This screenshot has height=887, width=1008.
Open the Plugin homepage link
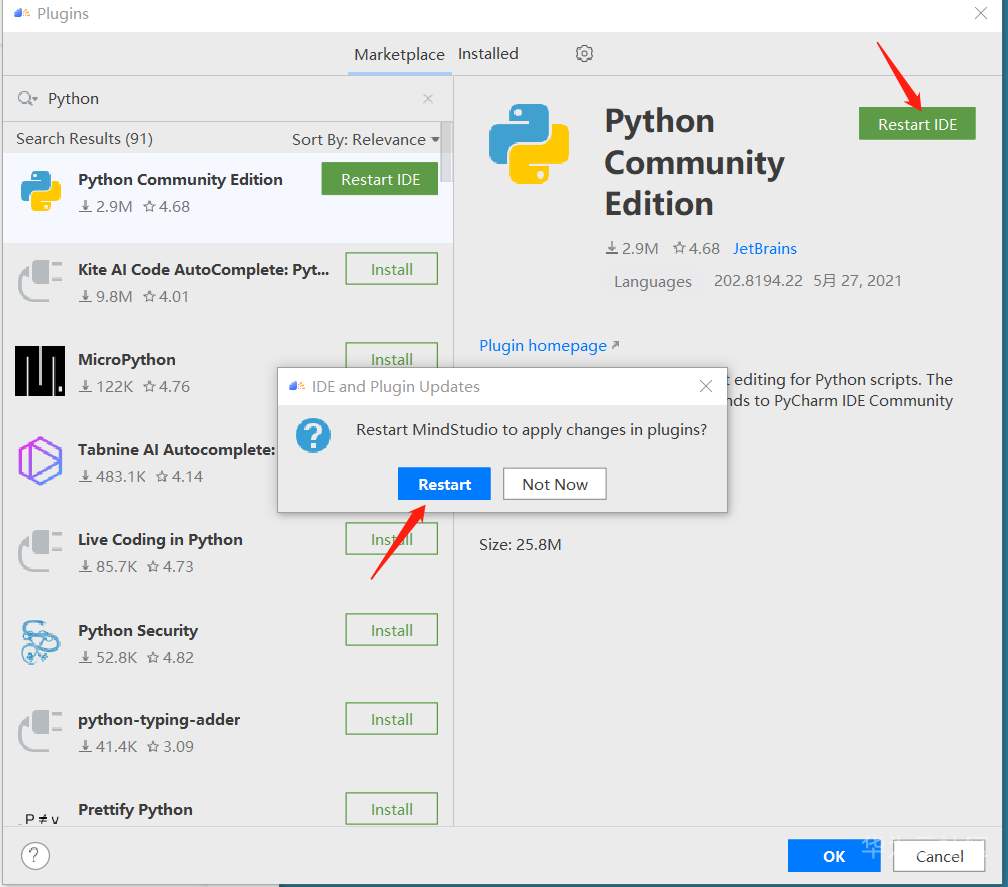(x=549, y=345)
